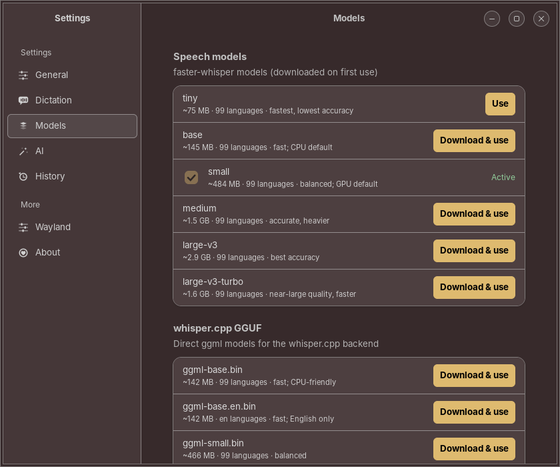The width and height of the screenshot is (560, 467).
Task: Click 'Direct ggml models for the whisper.cpp backend'
Action: tap(276, 344)
